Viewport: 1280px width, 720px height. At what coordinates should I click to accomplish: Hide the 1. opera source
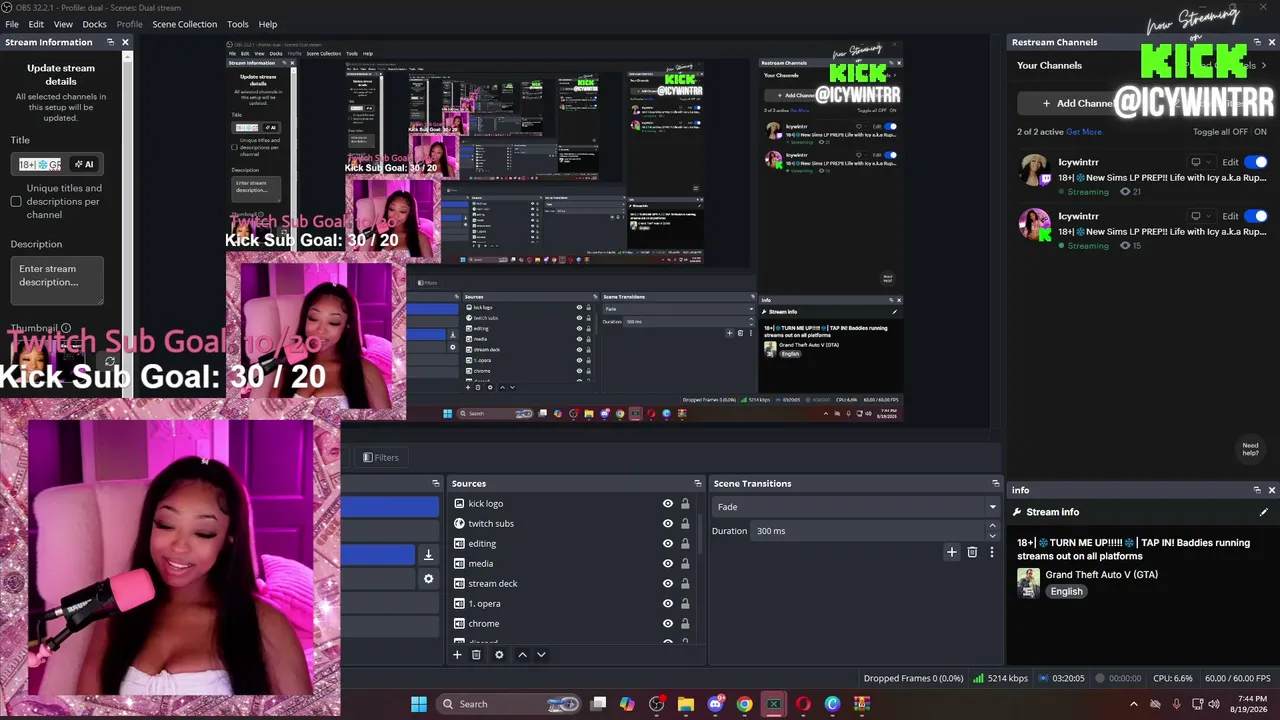pyautogui.click(x=668, y=604)
